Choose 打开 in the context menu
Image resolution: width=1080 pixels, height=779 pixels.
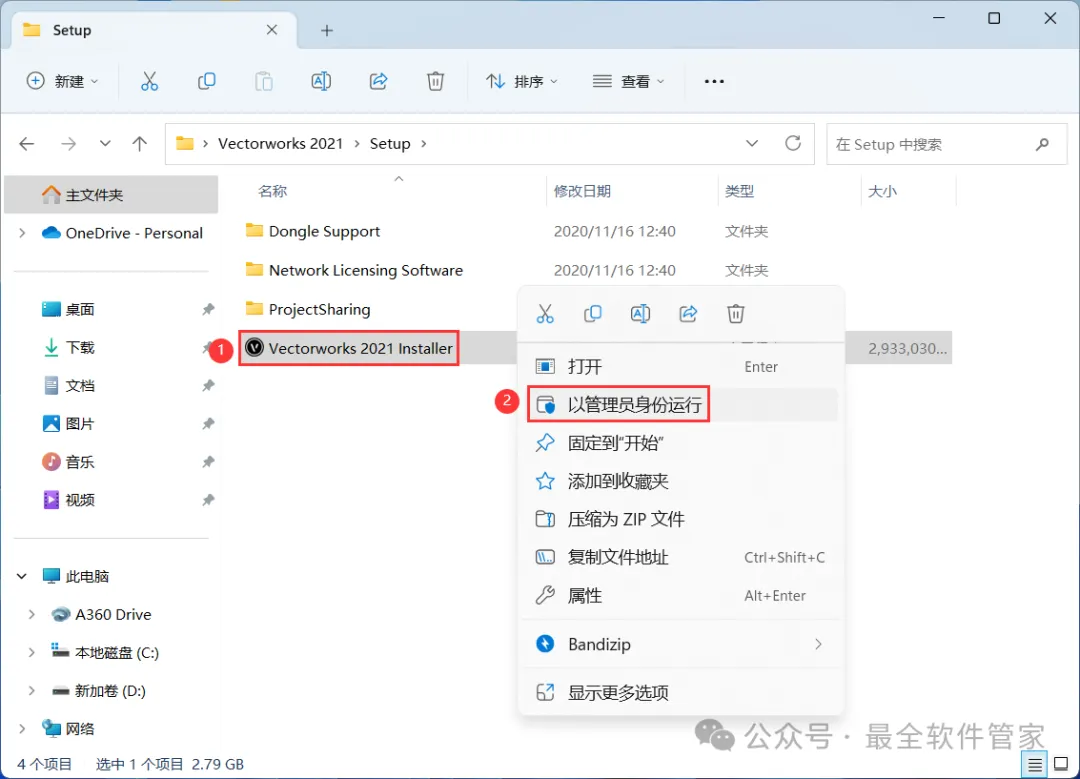pyautogui.click(x=682, y=366)
